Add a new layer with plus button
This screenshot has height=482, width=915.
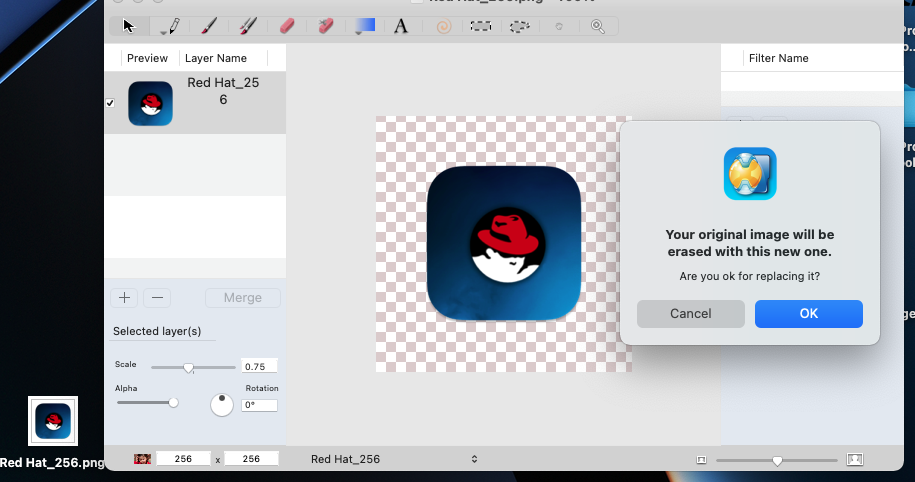124,298
